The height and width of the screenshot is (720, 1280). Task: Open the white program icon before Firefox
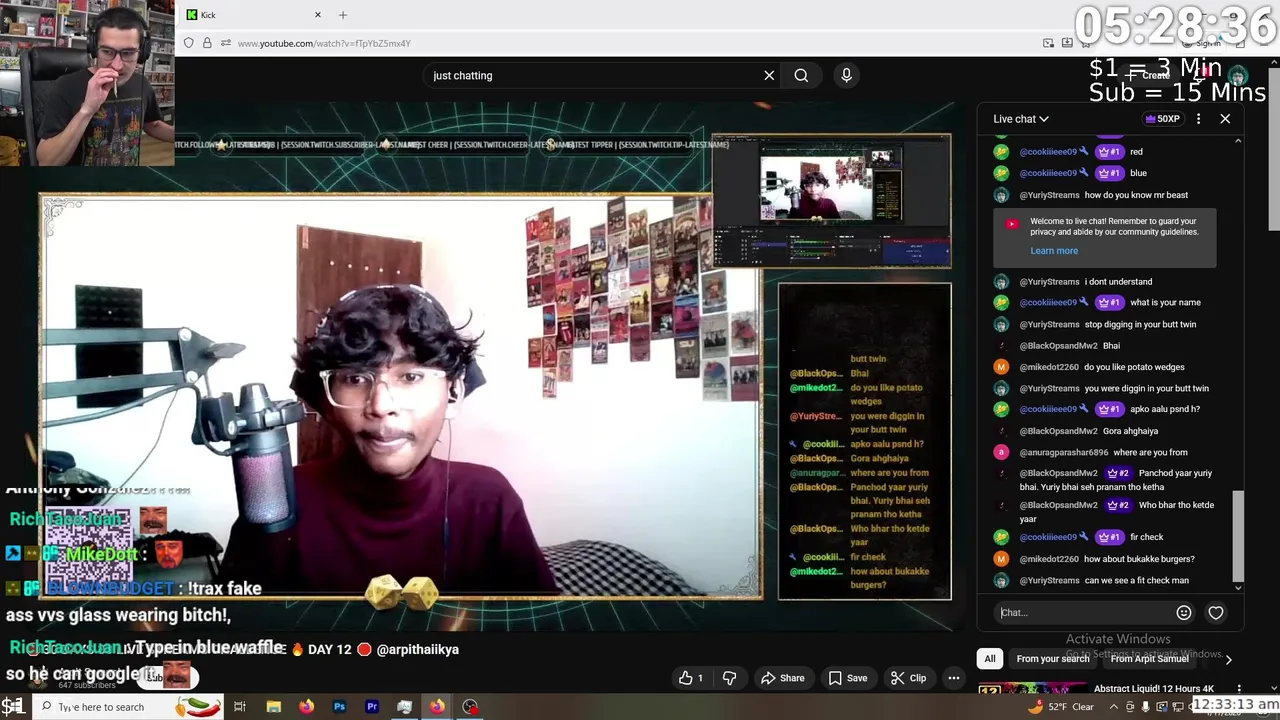(x=404, y=707)
